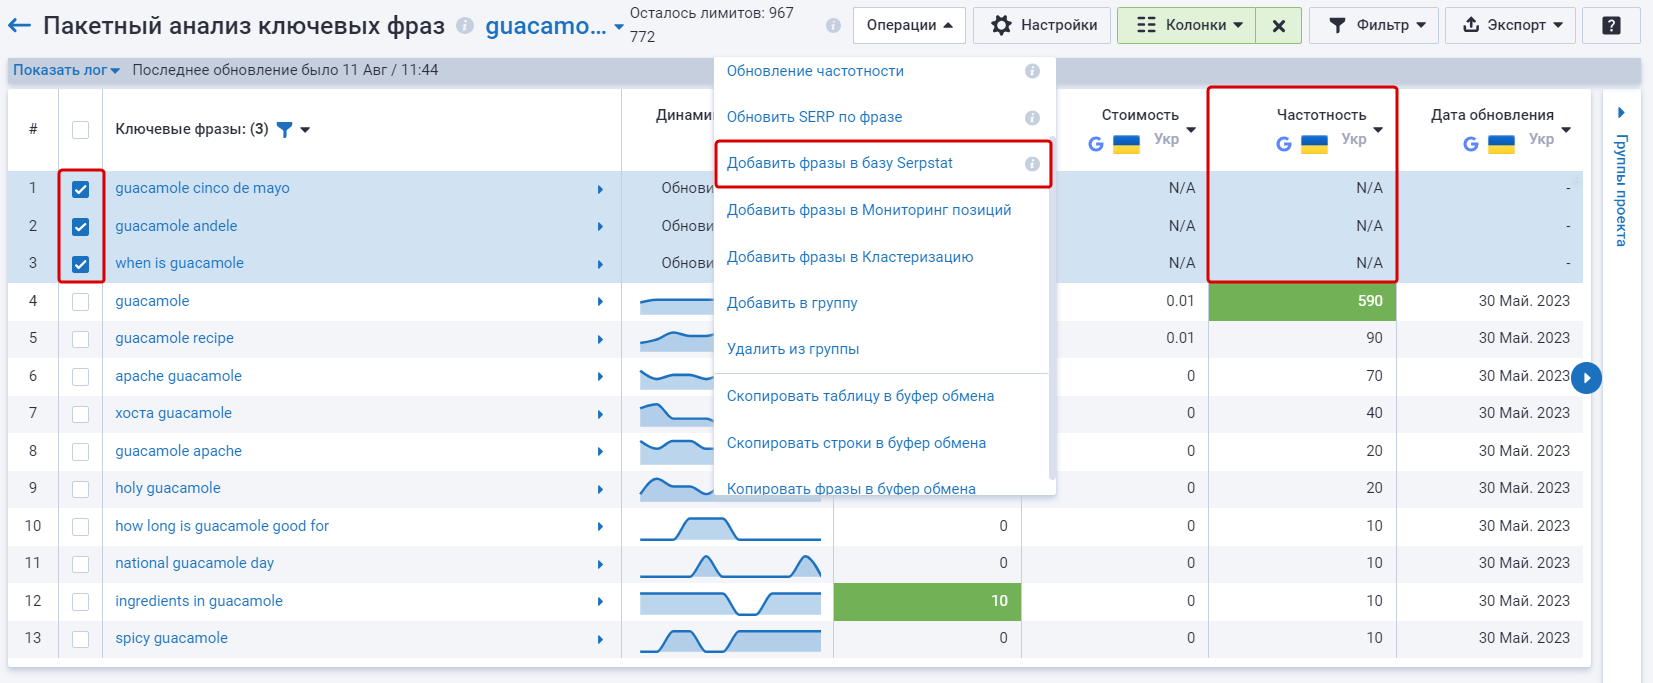Open the Колонки dropdown
The height and width of the screenshot is (683, 1653).
1186,25
